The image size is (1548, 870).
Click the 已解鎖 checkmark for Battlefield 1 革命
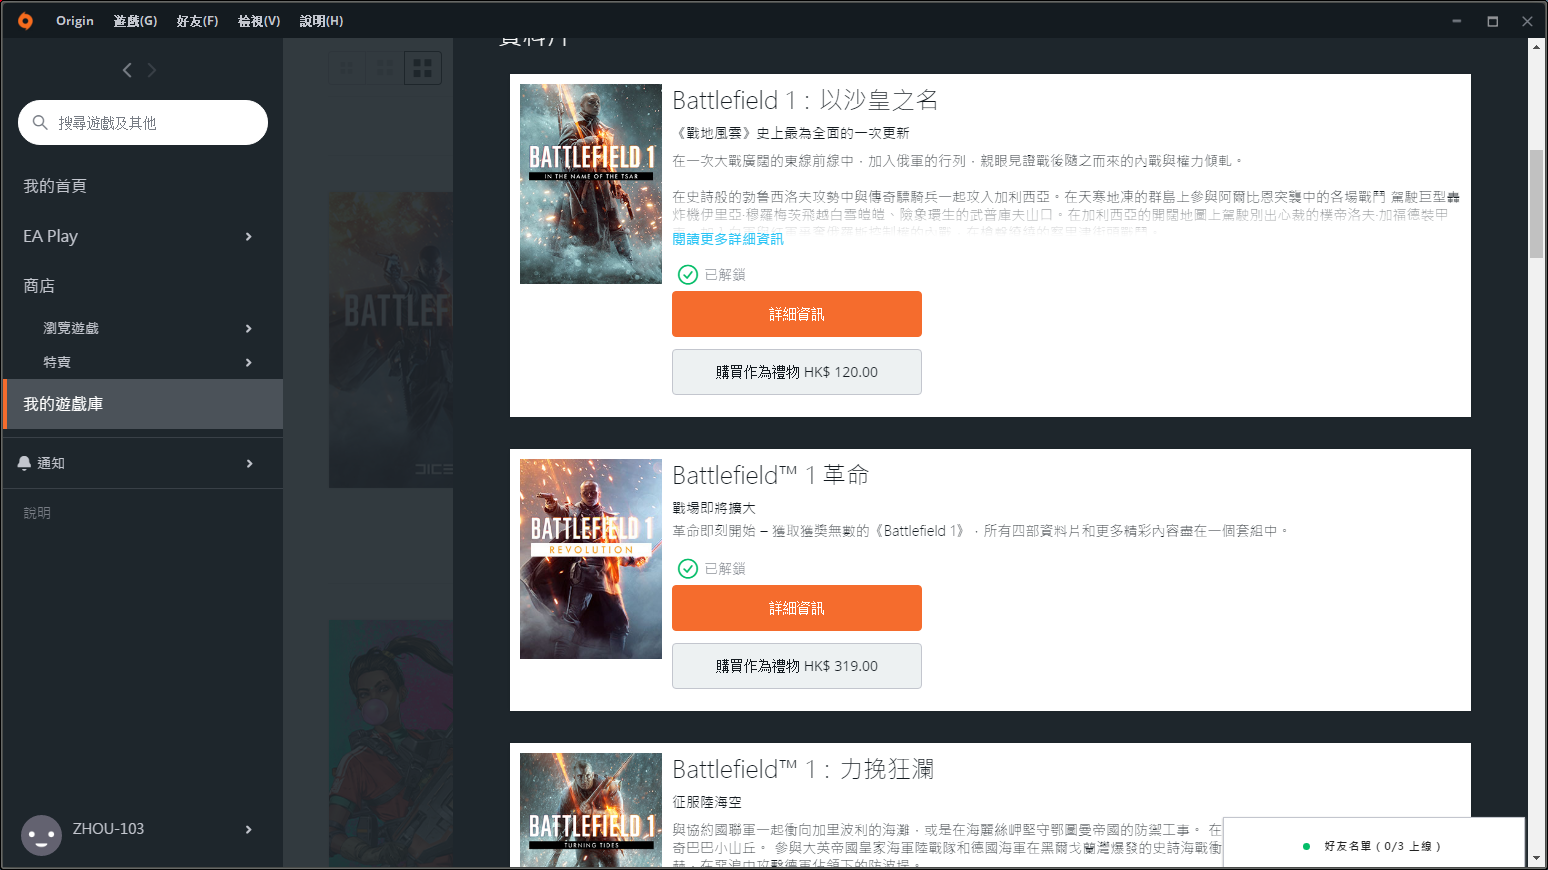688,568
